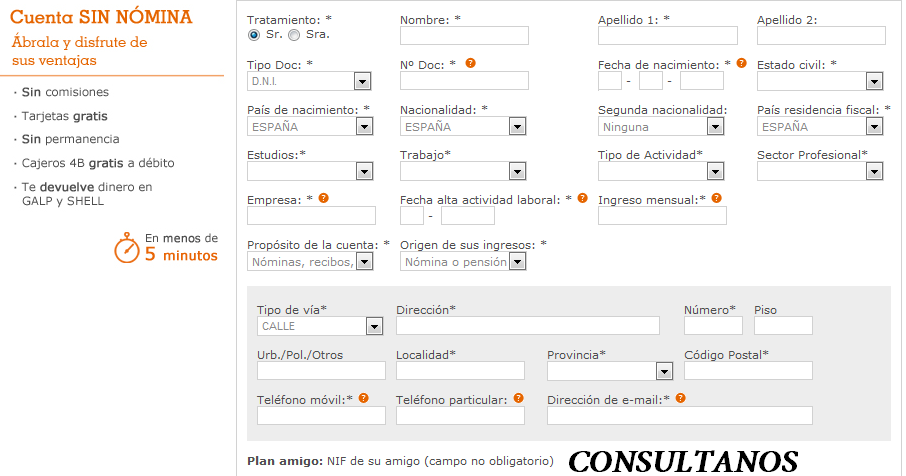This screenshot has width=906, height=476.
Task: Click help icon beside Ingreso mensual
Action: click(716, 198)
